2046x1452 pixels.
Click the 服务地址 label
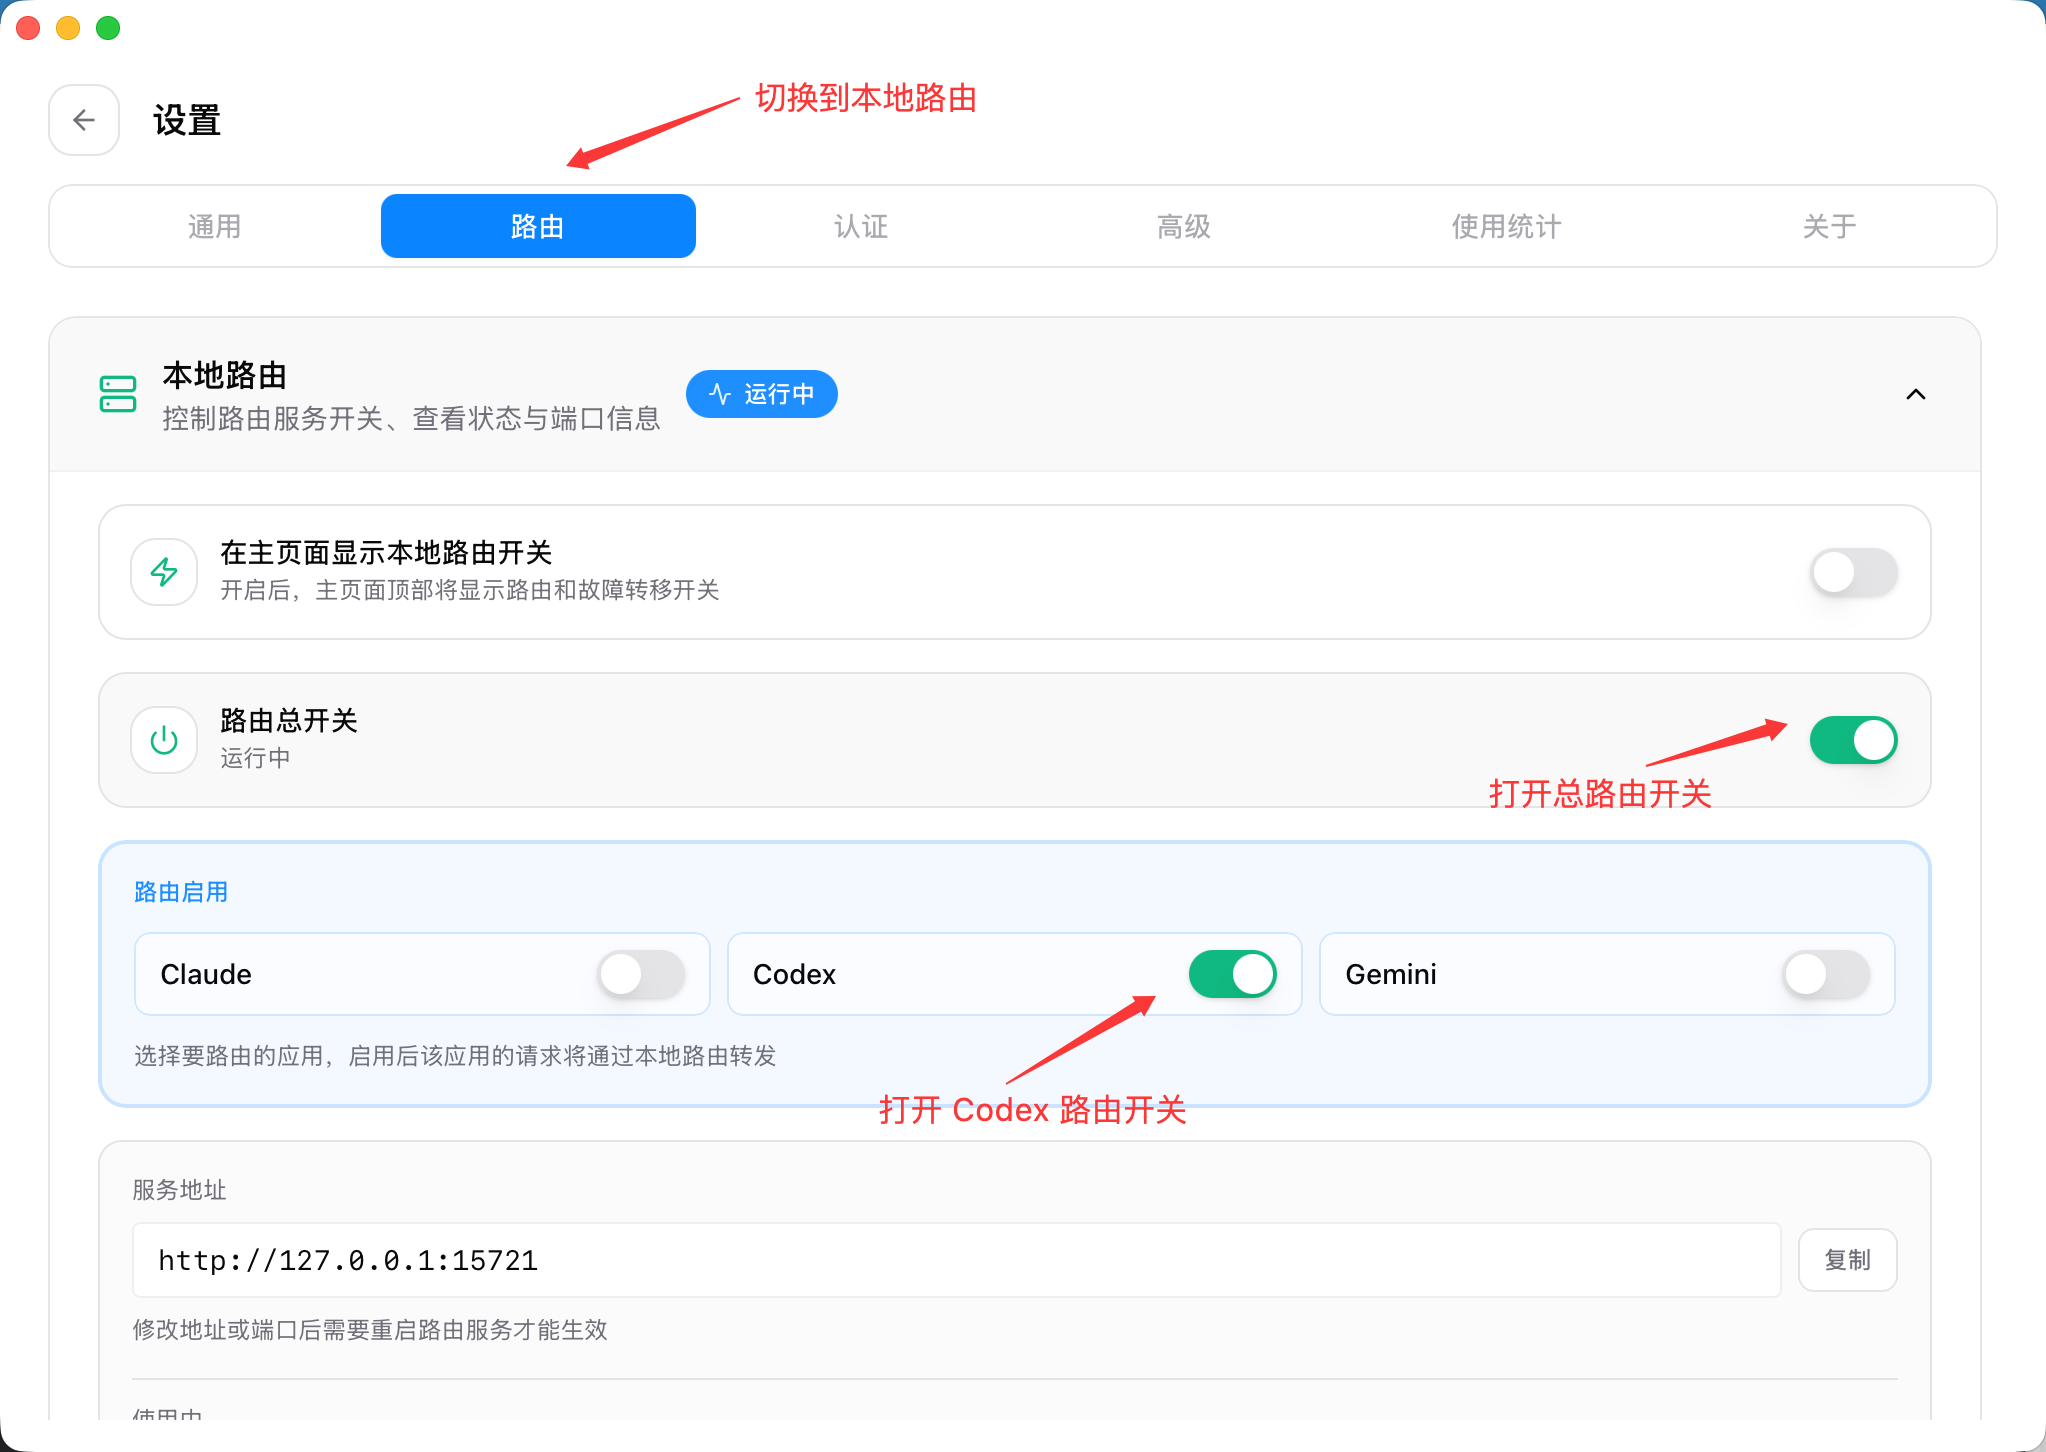coord(180,1190)
